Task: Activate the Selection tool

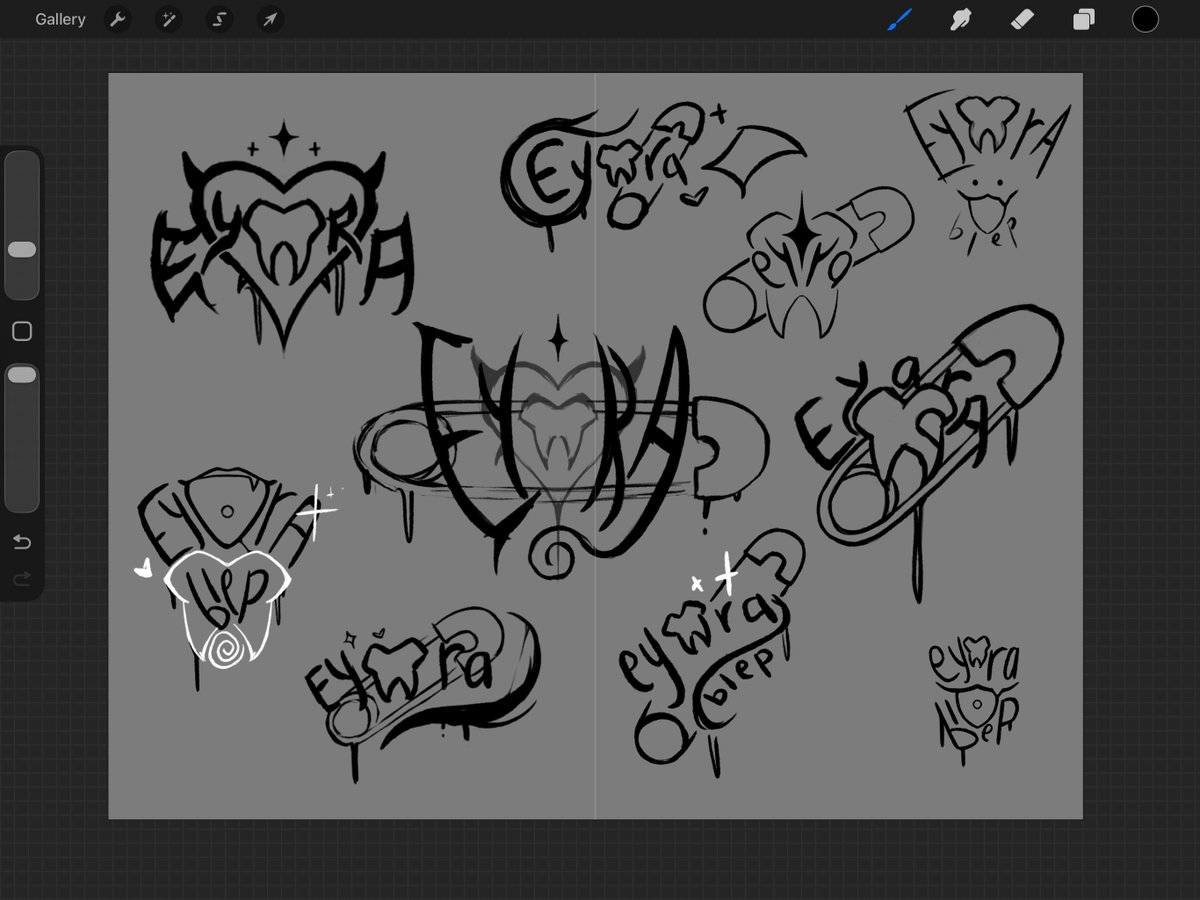Action: click(219, 19)
